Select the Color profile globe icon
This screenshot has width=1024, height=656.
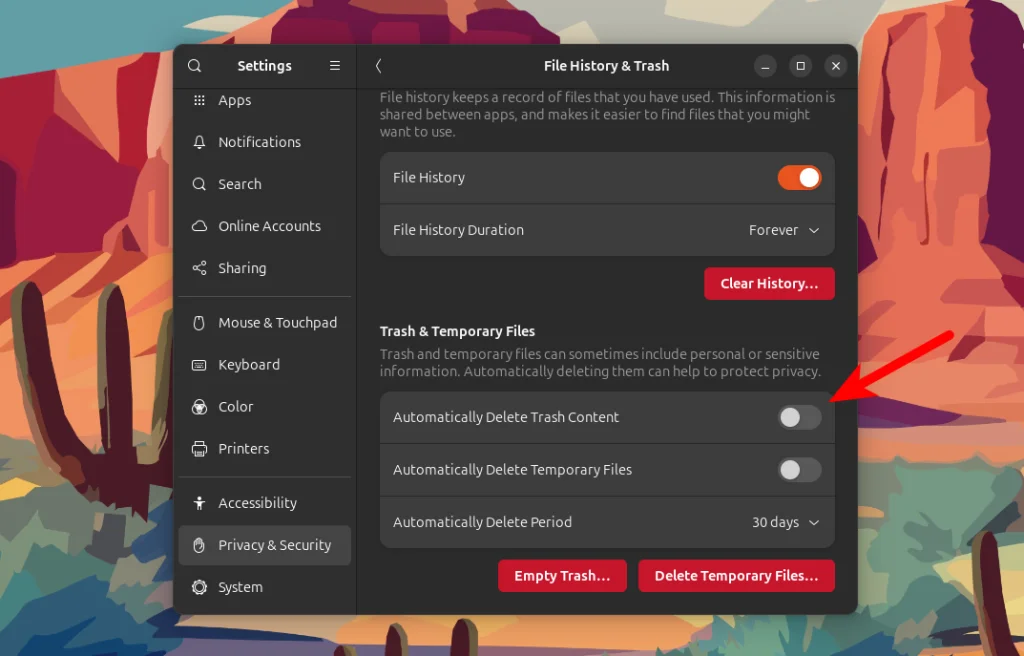pyautogui.click(x=199, y=406)
